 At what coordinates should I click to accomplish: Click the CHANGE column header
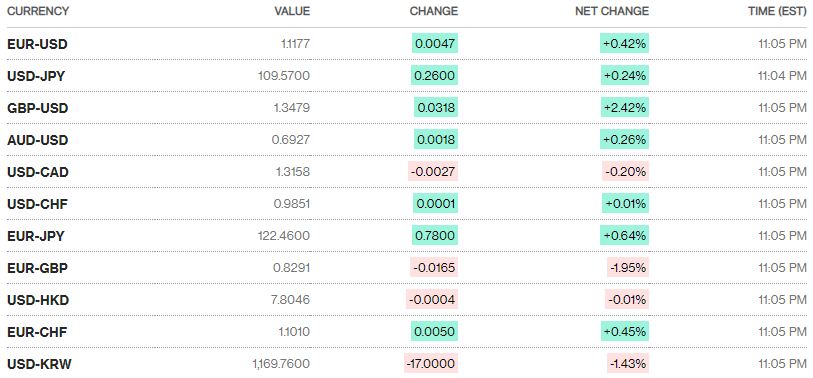pyautogui.click(x=434, y=11)
